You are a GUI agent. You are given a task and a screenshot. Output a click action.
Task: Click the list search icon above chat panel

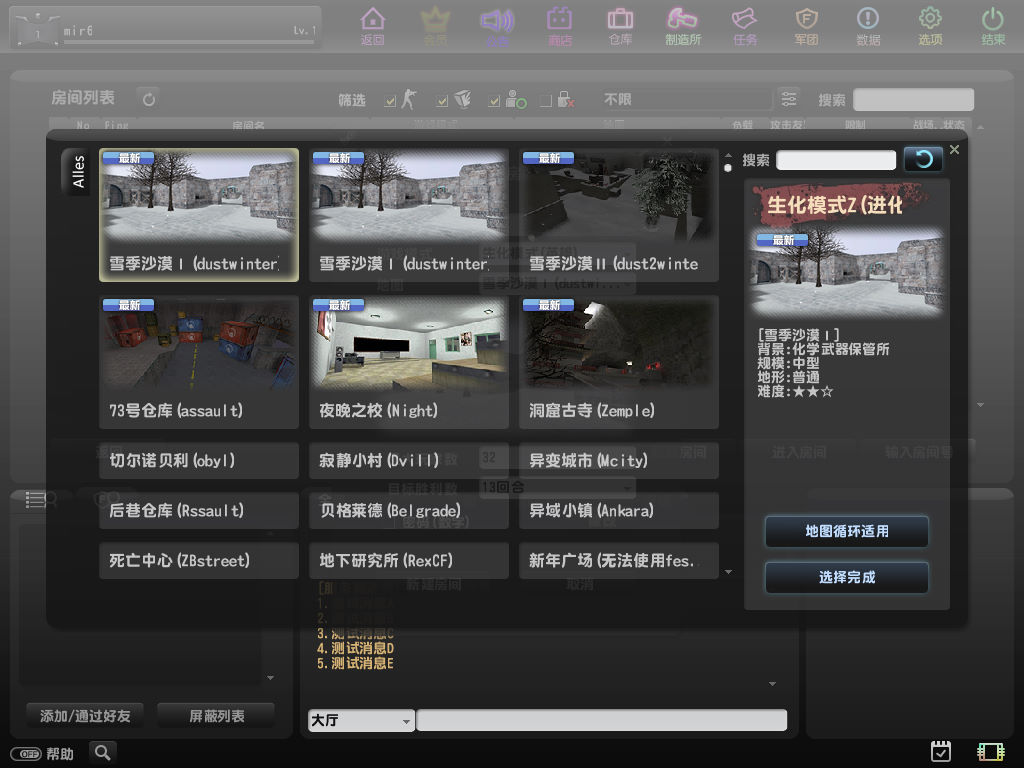point(40,500)
